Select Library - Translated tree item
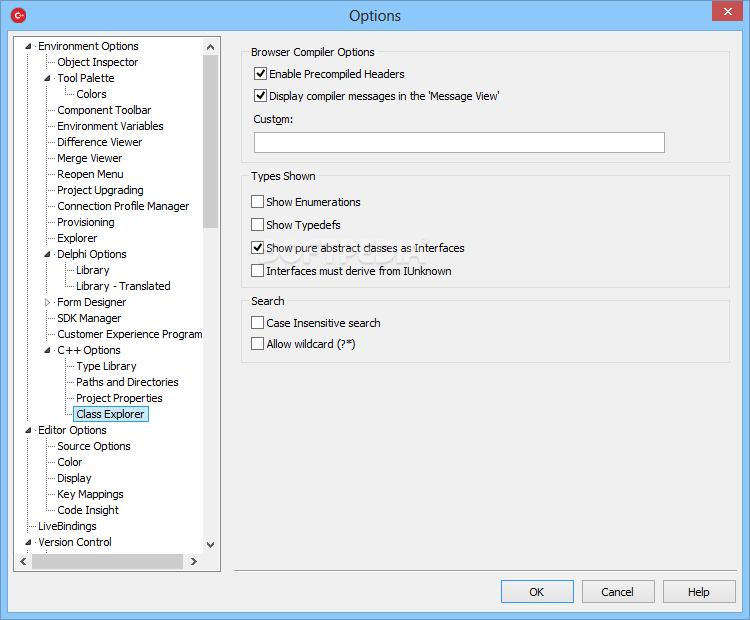Screen dimensions: 750x620 [123, 286]
